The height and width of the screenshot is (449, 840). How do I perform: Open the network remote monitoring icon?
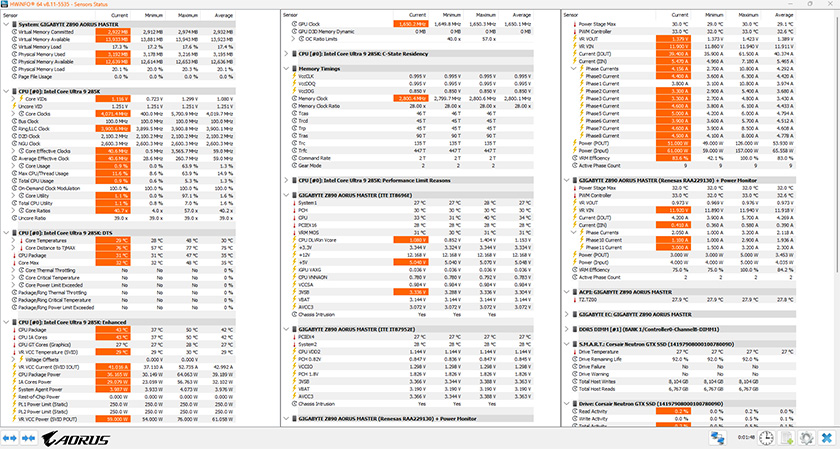point(719,438)
